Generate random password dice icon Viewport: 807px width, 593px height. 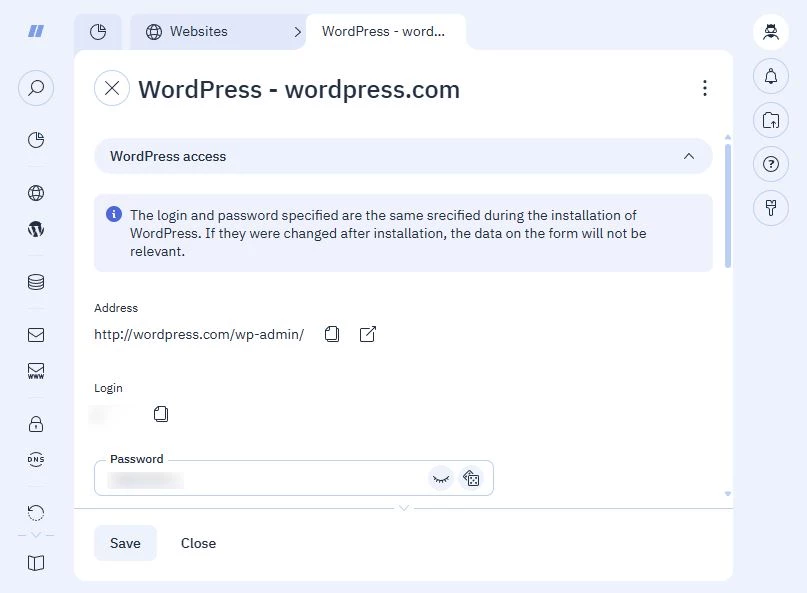click(471, 479)
